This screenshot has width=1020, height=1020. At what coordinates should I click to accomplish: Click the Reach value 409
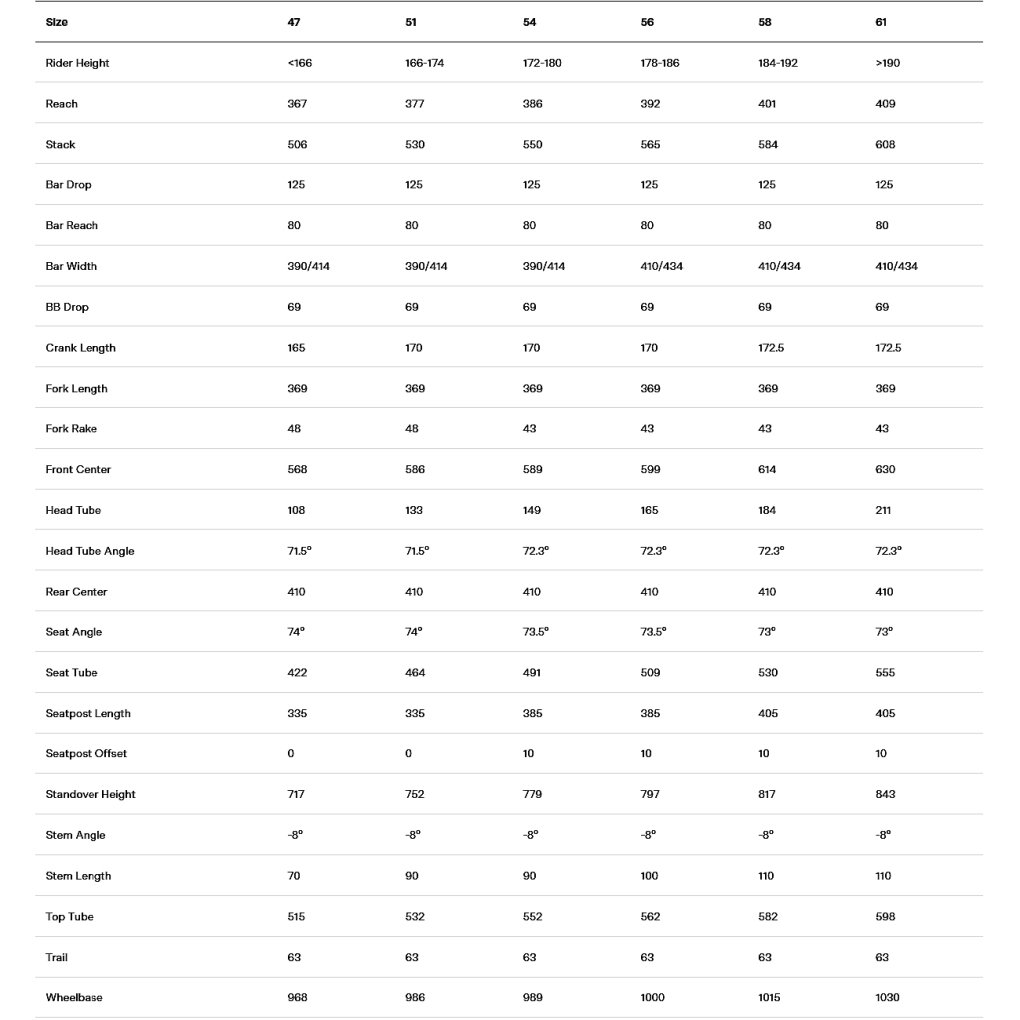point(885,103)
